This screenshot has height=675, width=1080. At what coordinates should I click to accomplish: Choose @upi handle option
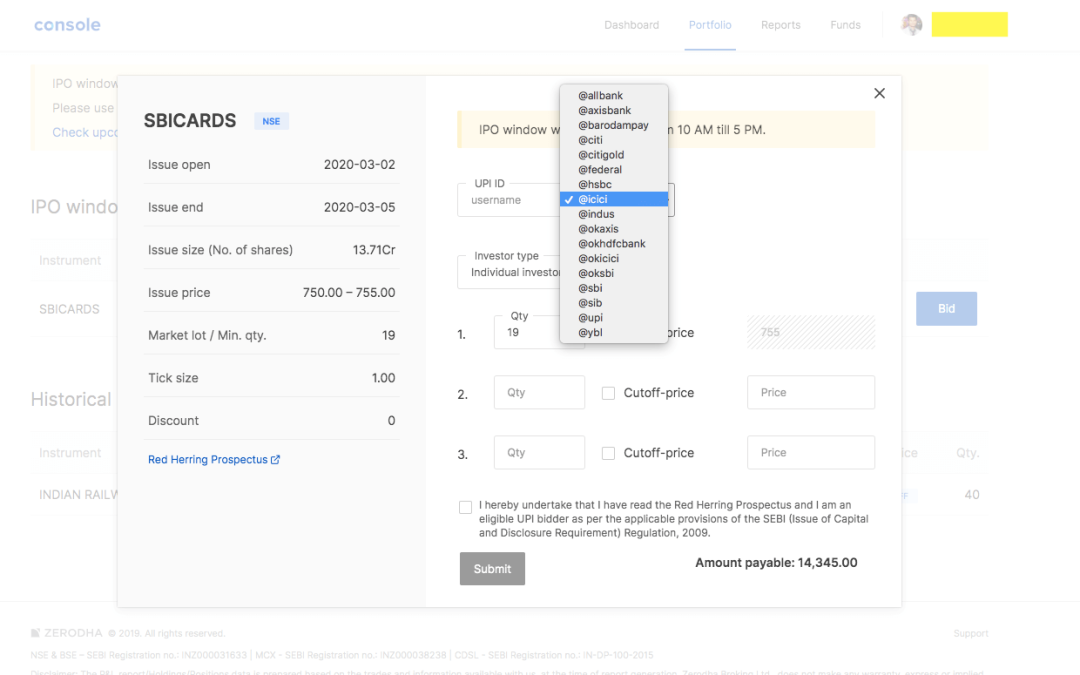(614, 318)
